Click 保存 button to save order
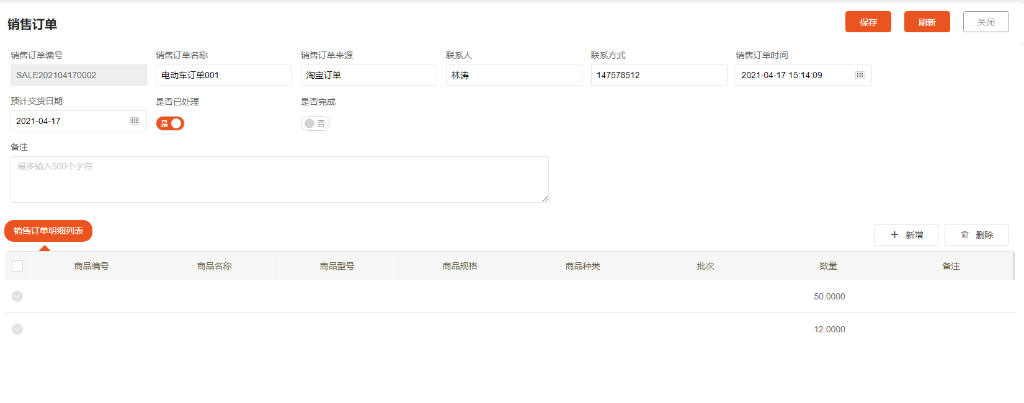1024x403 pixels. tap(868, 22)
